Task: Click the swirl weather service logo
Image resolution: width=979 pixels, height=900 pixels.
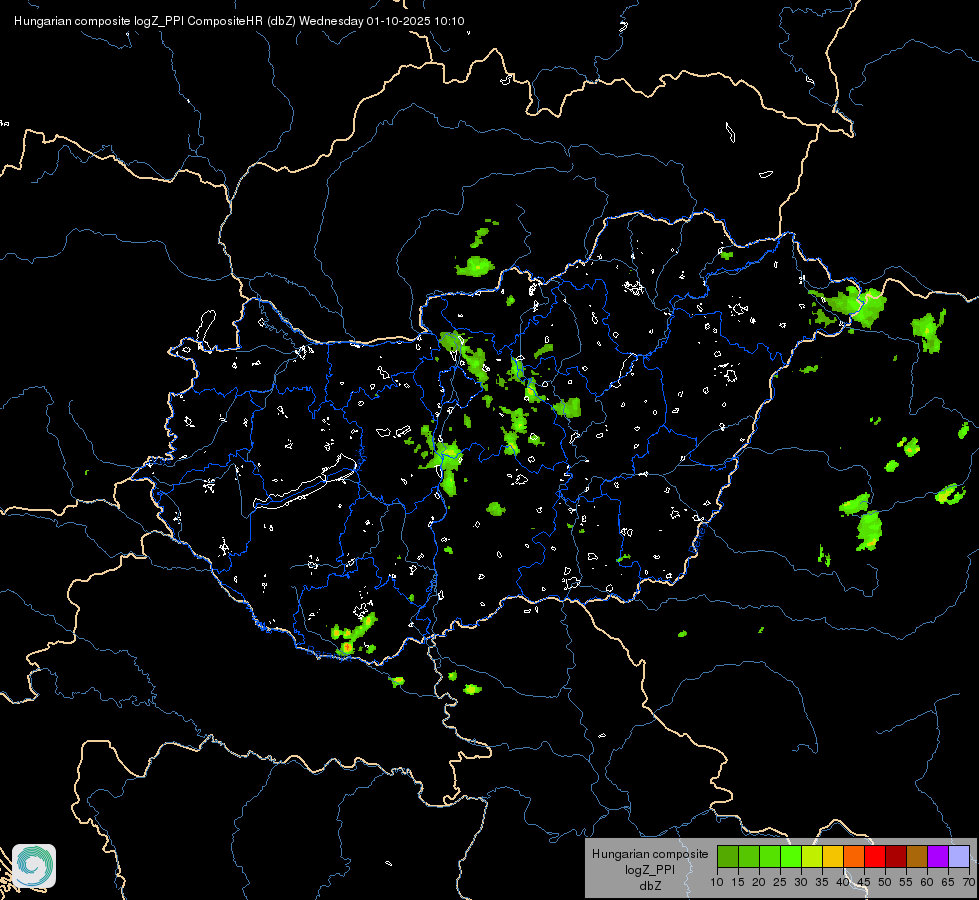Action: pos(34,866)
